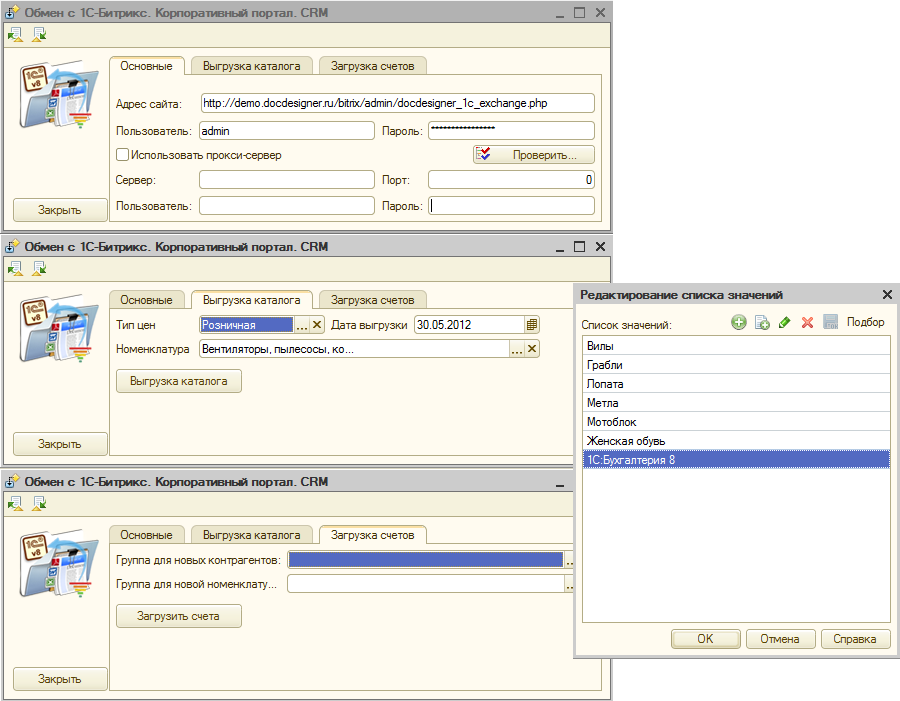The width and height of the screenshot is (900, 701).
Task: Switch to Основные tab in the middle window
Action: tap(146, 300)
